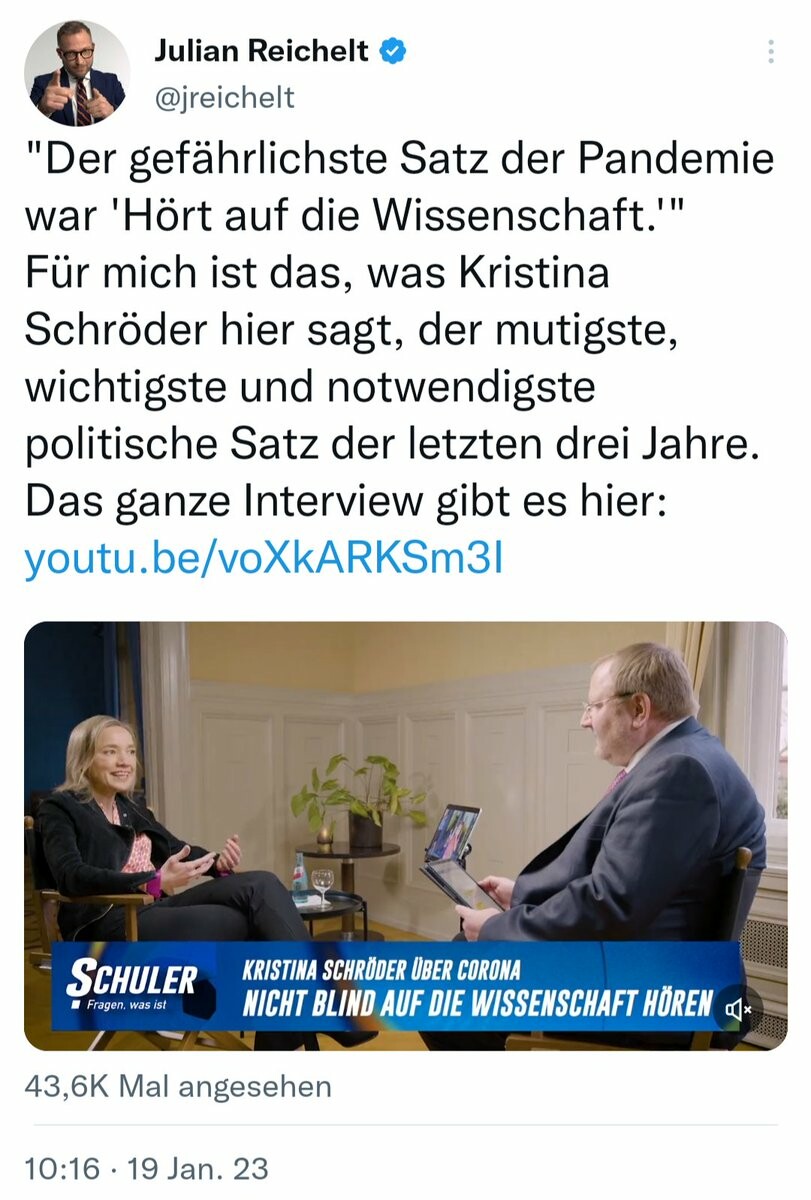
Task: Unmute the video with the speaker icon
Action: [741, 1007]
